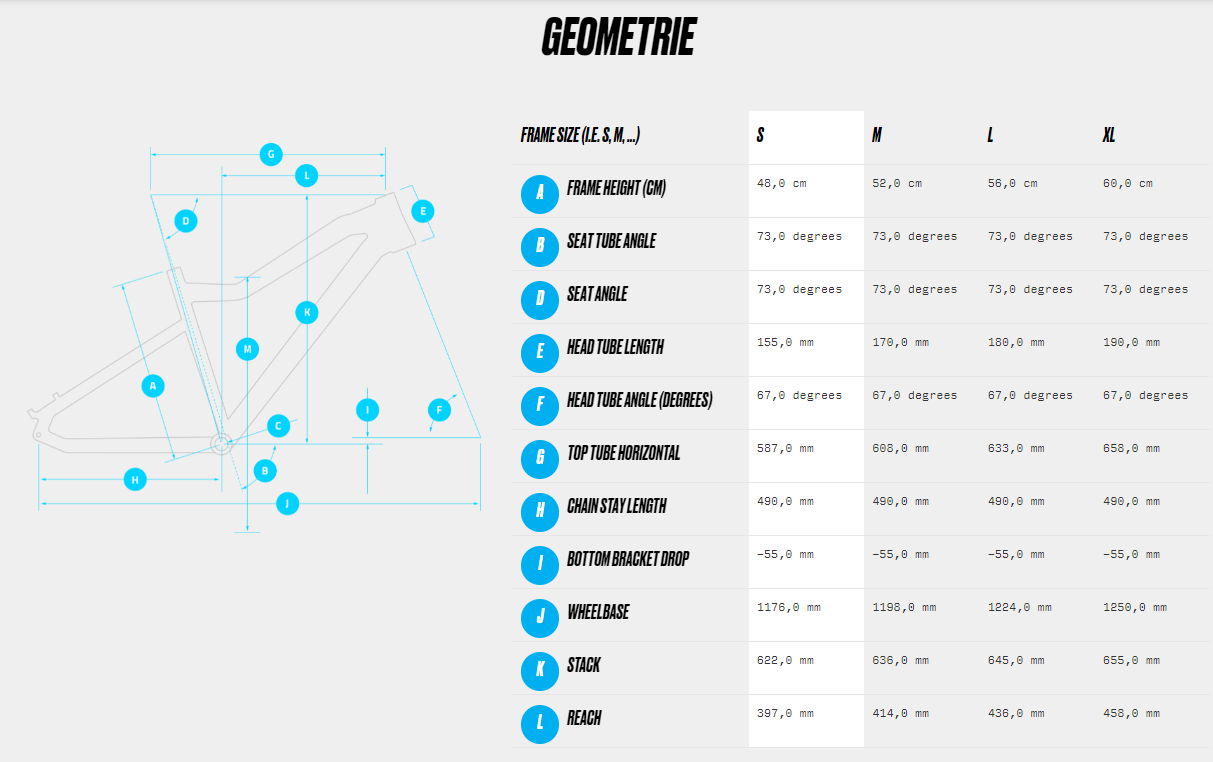Click the A circle icon beside Frame Height

[540, 194]
